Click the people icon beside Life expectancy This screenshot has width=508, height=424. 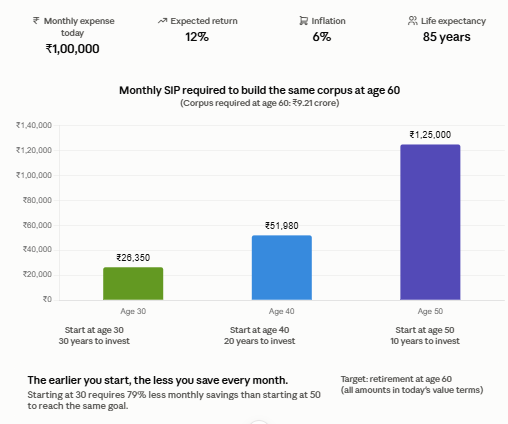point(413,21)
